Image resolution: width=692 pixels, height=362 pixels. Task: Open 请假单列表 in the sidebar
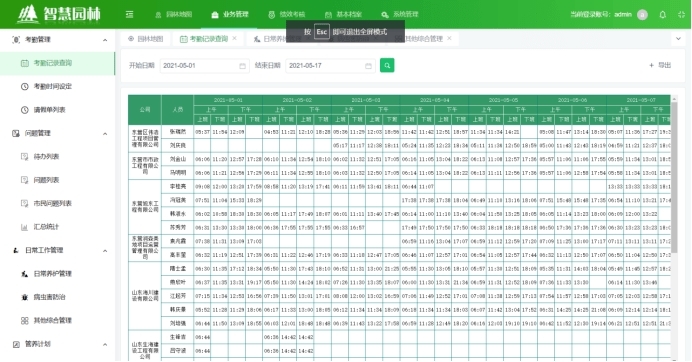[x=49, y=110]
